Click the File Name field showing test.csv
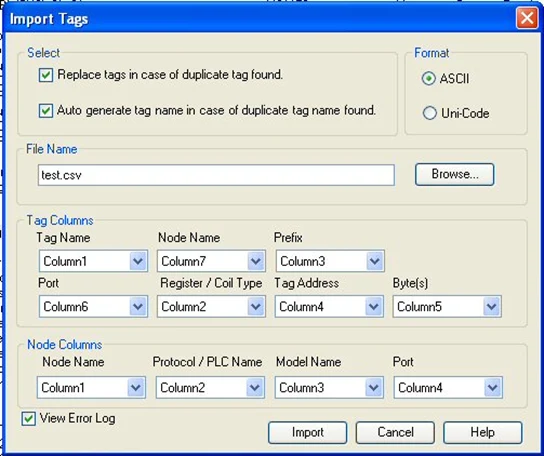 (x=216, y=175)
